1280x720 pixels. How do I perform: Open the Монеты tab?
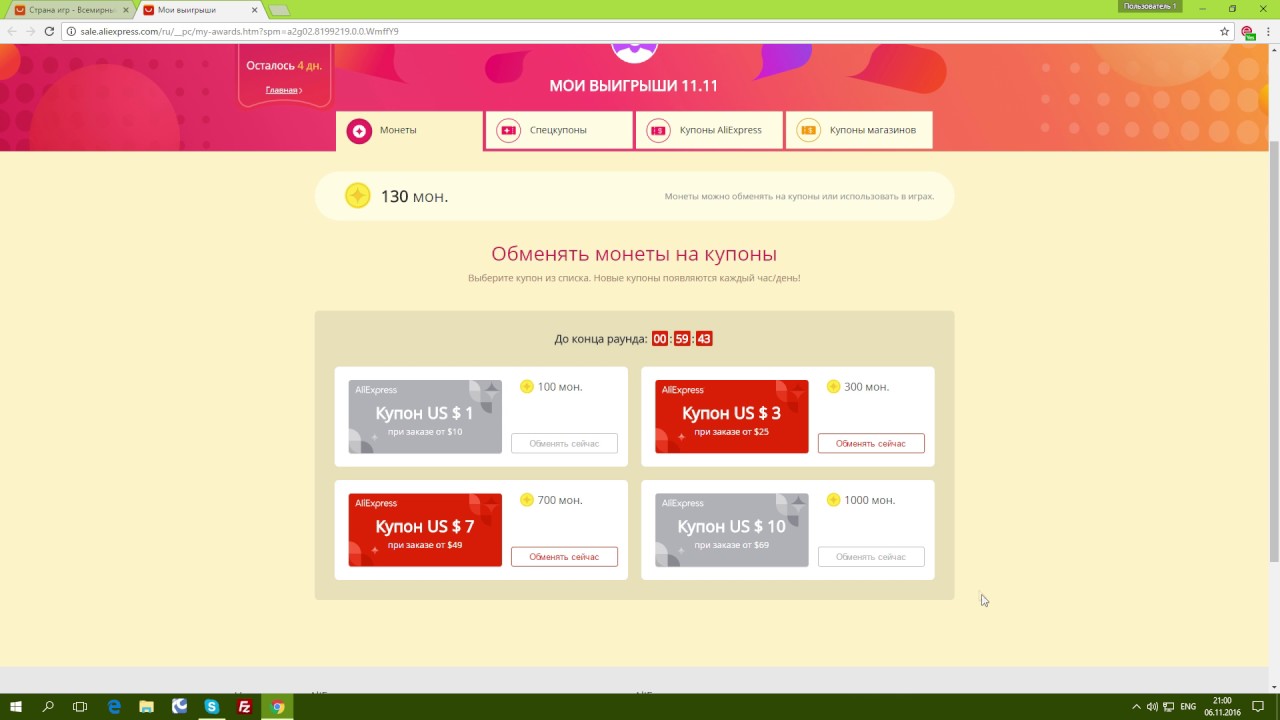(409, 131)
